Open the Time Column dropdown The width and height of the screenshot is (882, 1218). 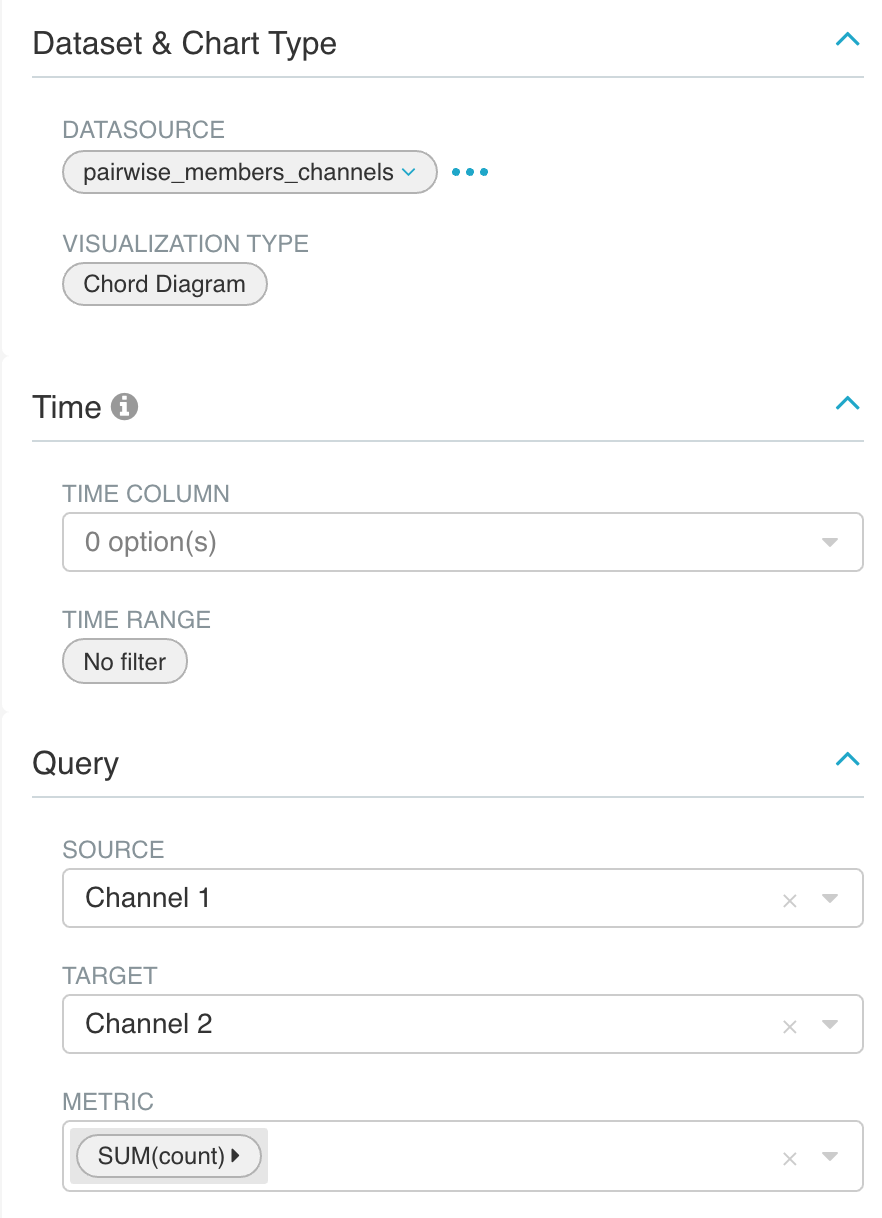coord(462,542)
